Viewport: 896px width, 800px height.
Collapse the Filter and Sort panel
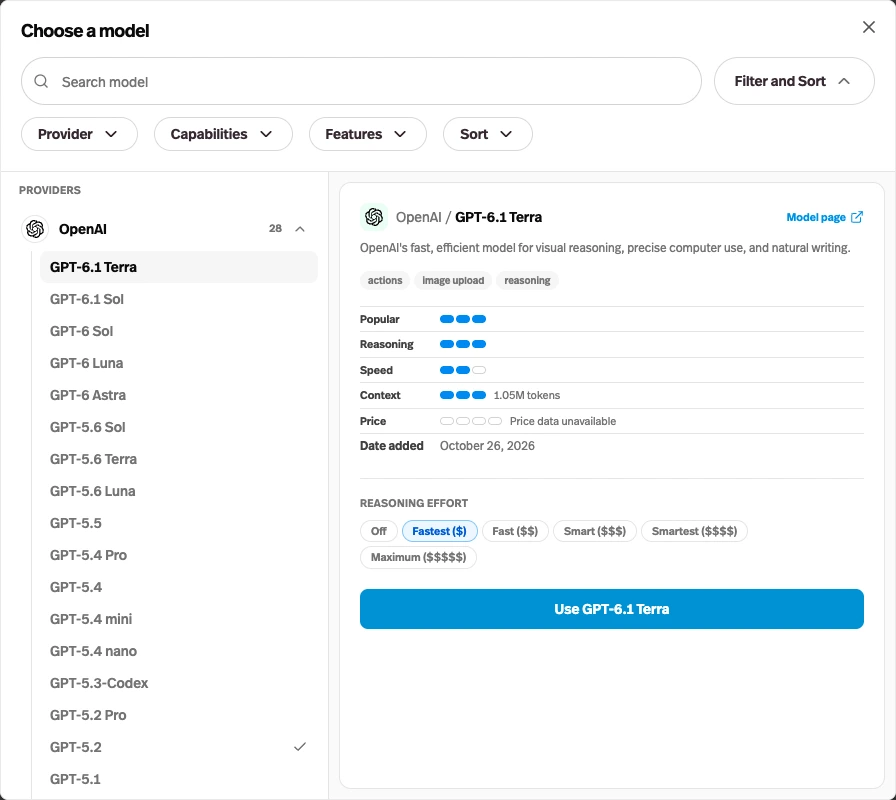[794, 81]
